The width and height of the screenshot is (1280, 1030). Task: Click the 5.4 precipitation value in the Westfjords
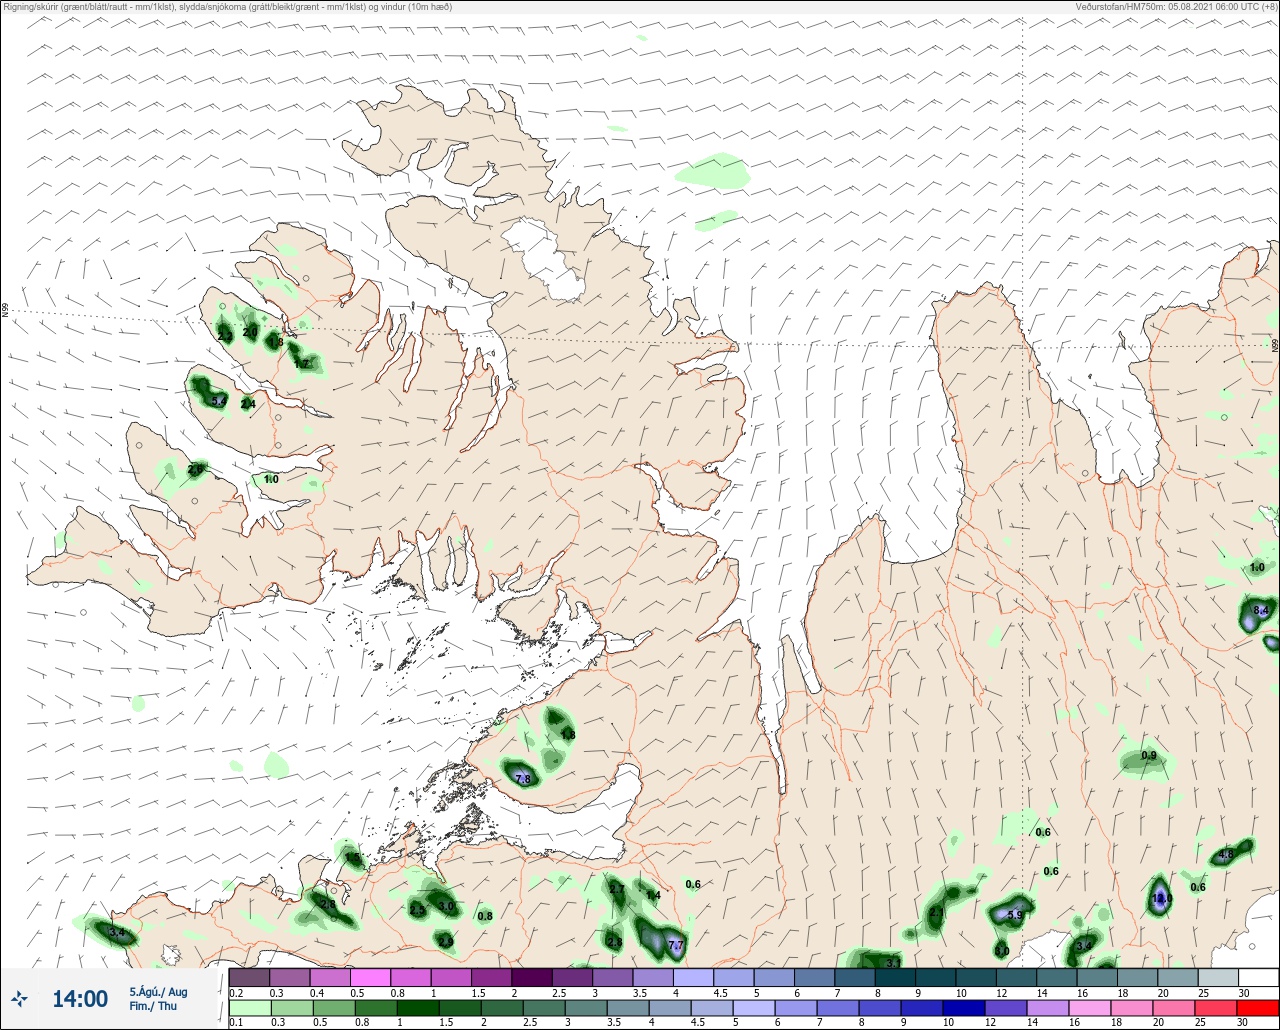point(219,401)
